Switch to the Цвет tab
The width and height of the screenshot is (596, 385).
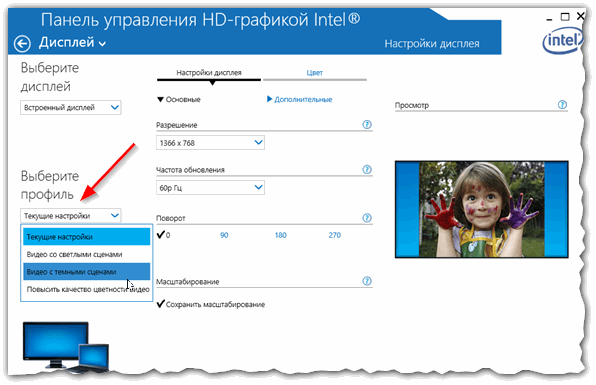pyautogui.click(x=315, y=73)
